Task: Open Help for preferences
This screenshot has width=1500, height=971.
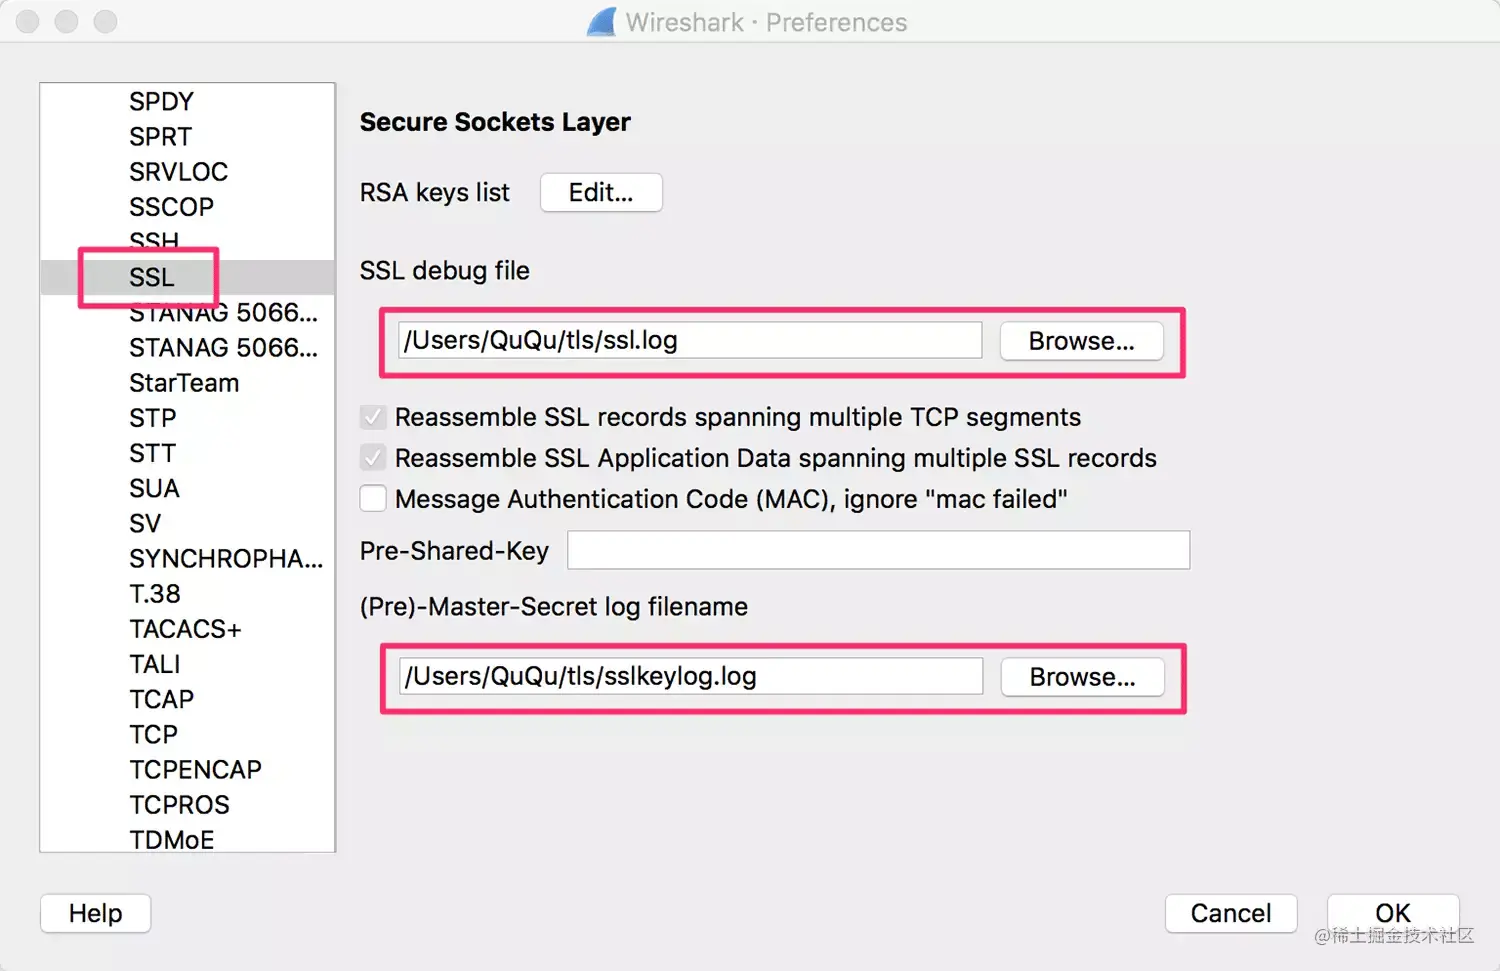Action: coord(95,913)
